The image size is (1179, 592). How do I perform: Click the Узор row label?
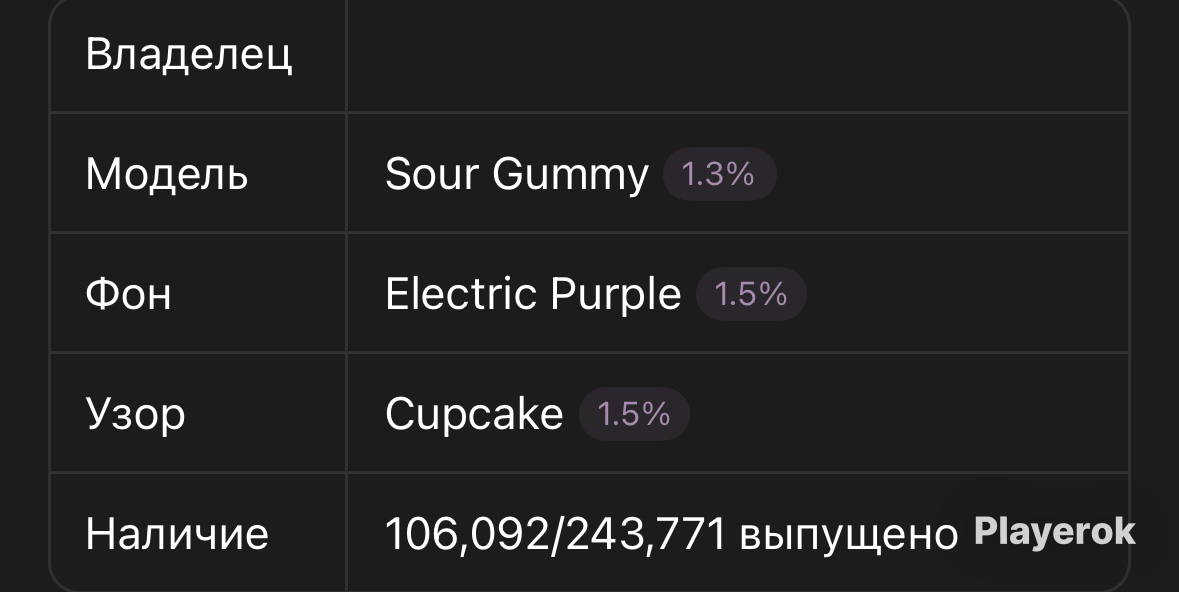point(135,414)
